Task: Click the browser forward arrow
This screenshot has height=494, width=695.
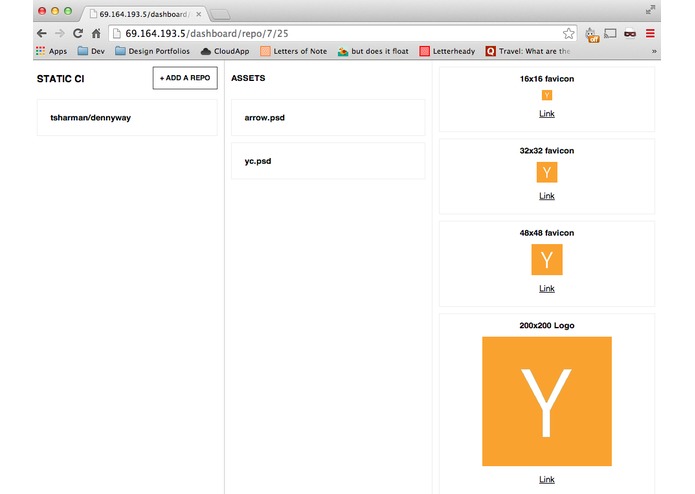Action: [x=60, y=34]
